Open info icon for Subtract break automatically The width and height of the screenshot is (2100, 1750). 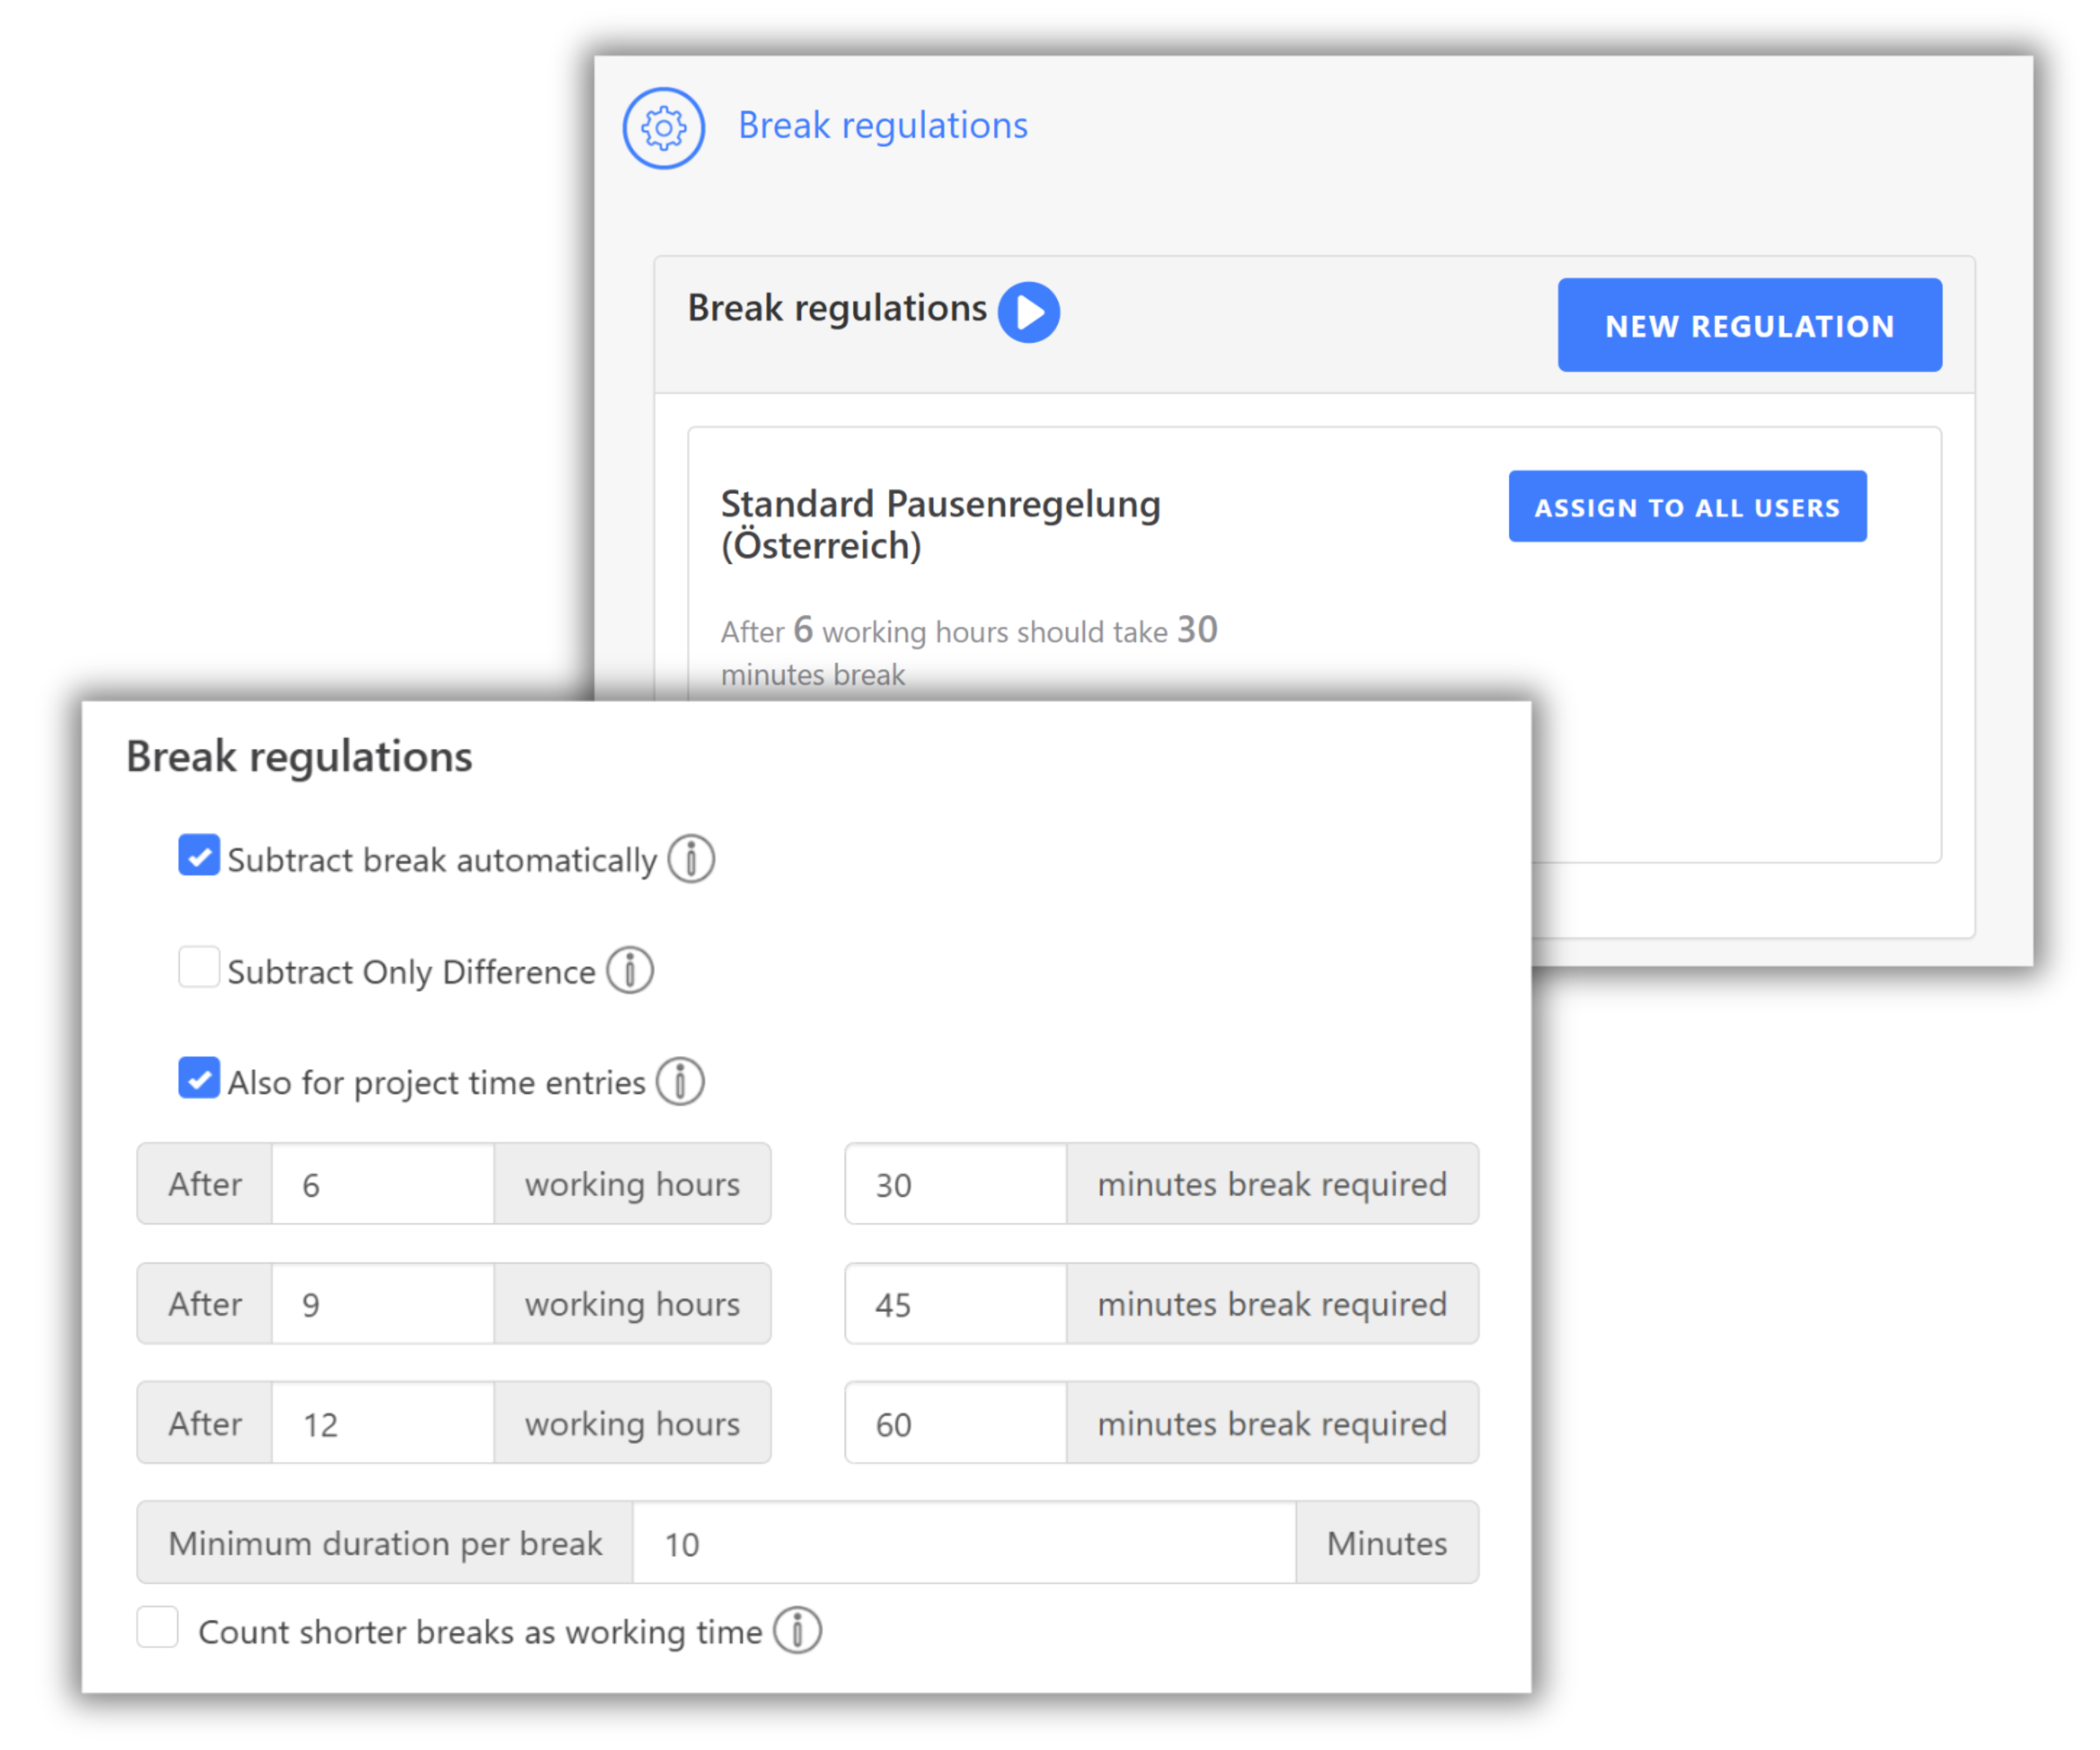691,859
